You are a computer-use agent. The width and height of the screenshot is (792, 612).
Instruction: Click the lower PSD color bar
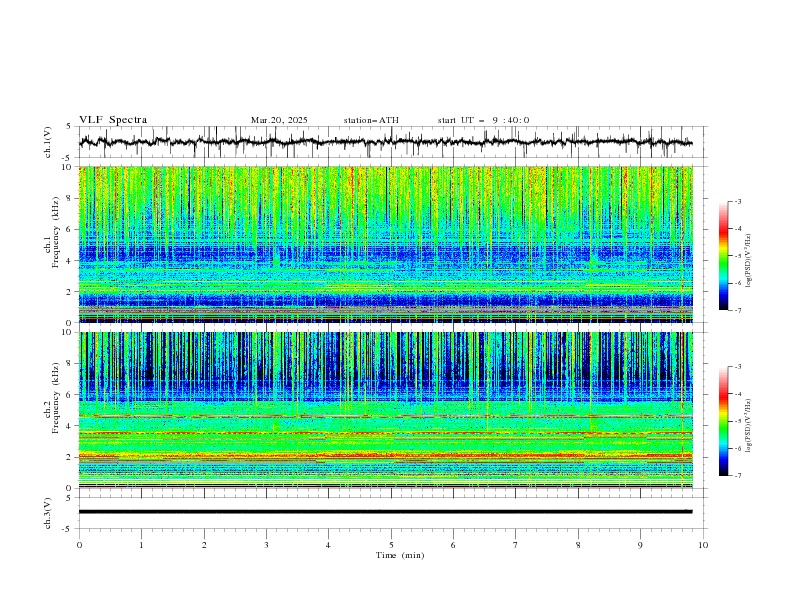[x=723, y=421]
